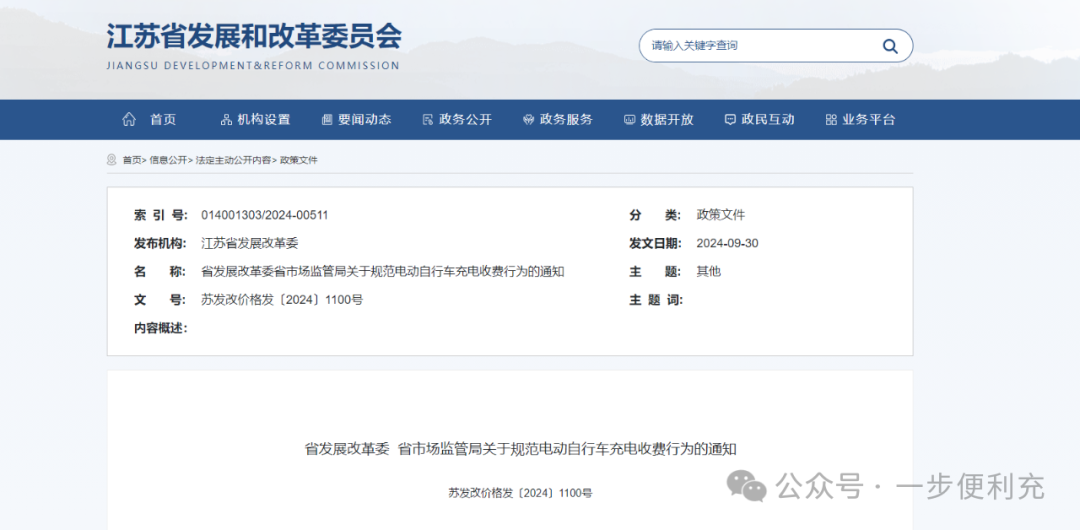Go to 首页 in the breadcrumb

pos(132,160)
